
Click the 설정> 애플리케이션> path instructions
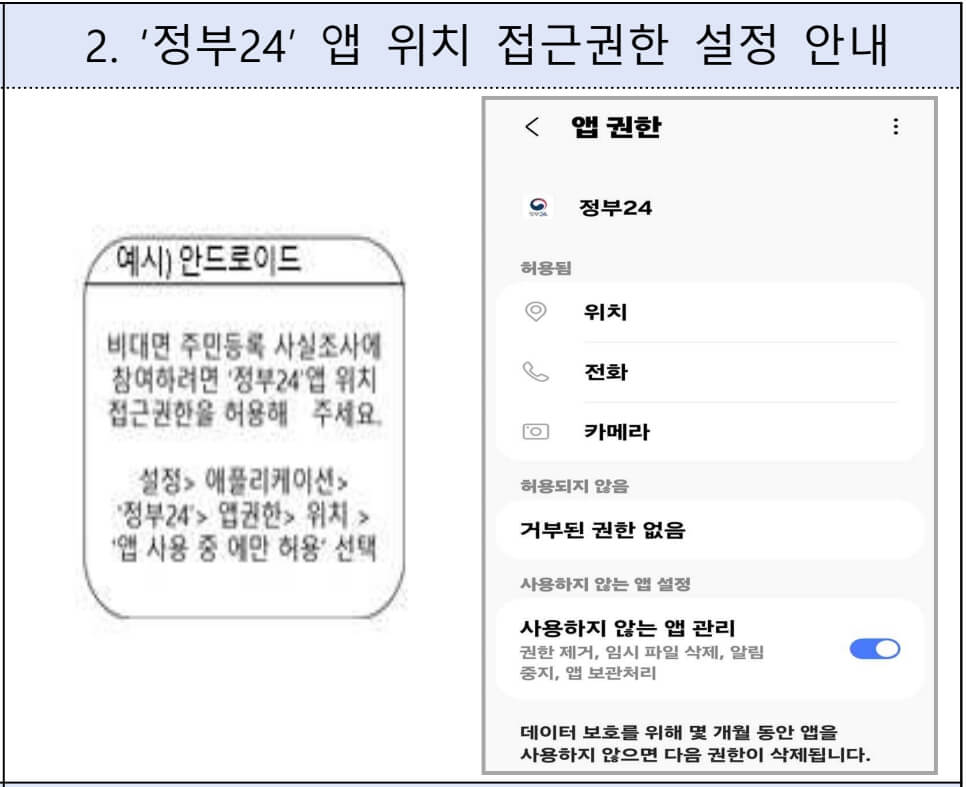pyautogui.click(x=244, y=515)
